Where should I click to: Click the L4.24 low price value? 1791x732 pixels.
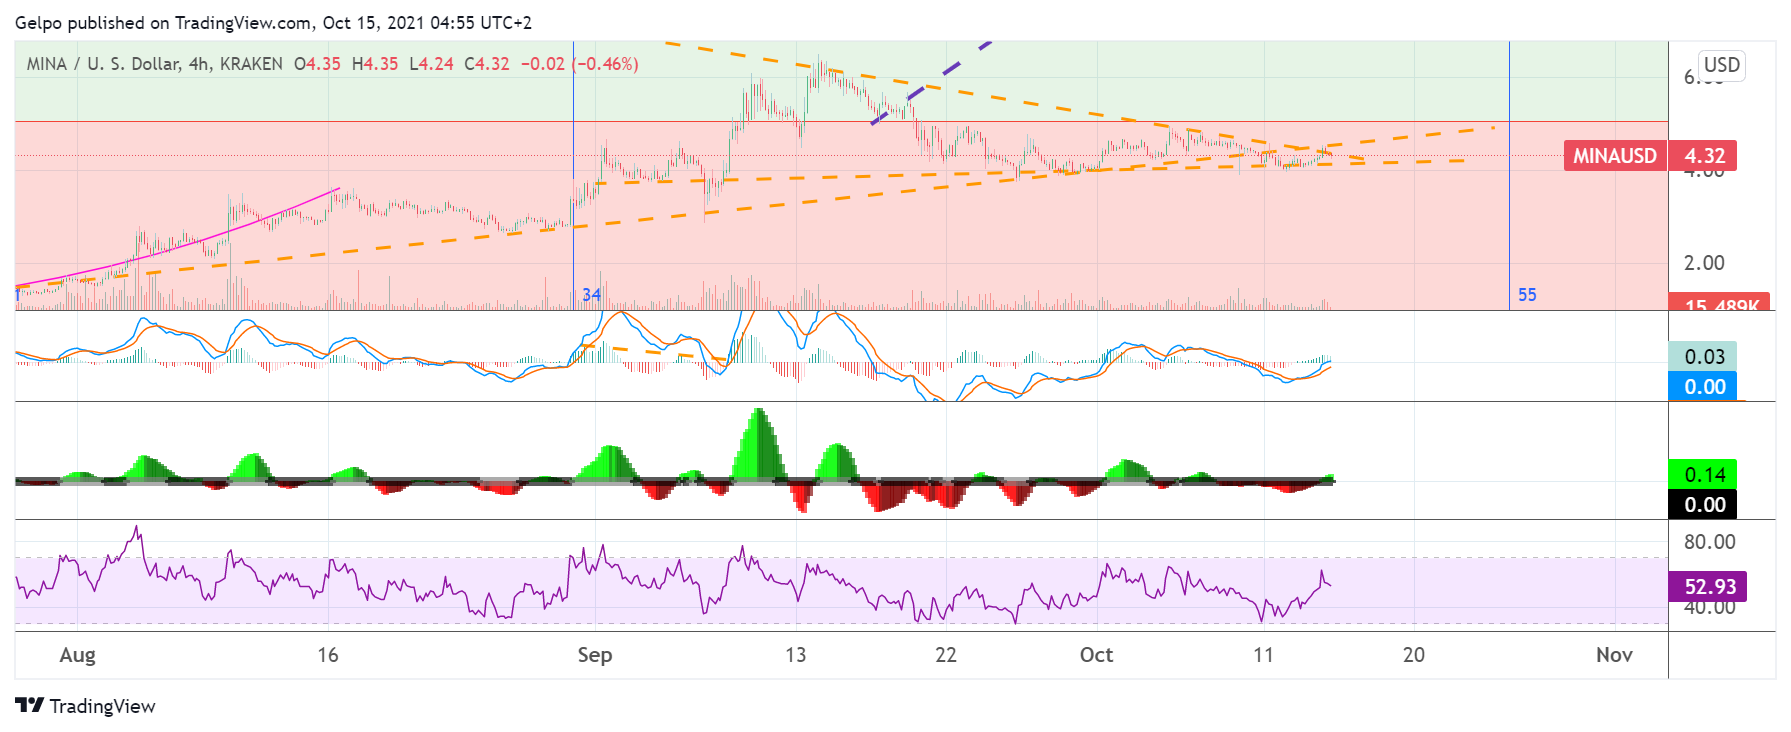(x=431, y=64)
